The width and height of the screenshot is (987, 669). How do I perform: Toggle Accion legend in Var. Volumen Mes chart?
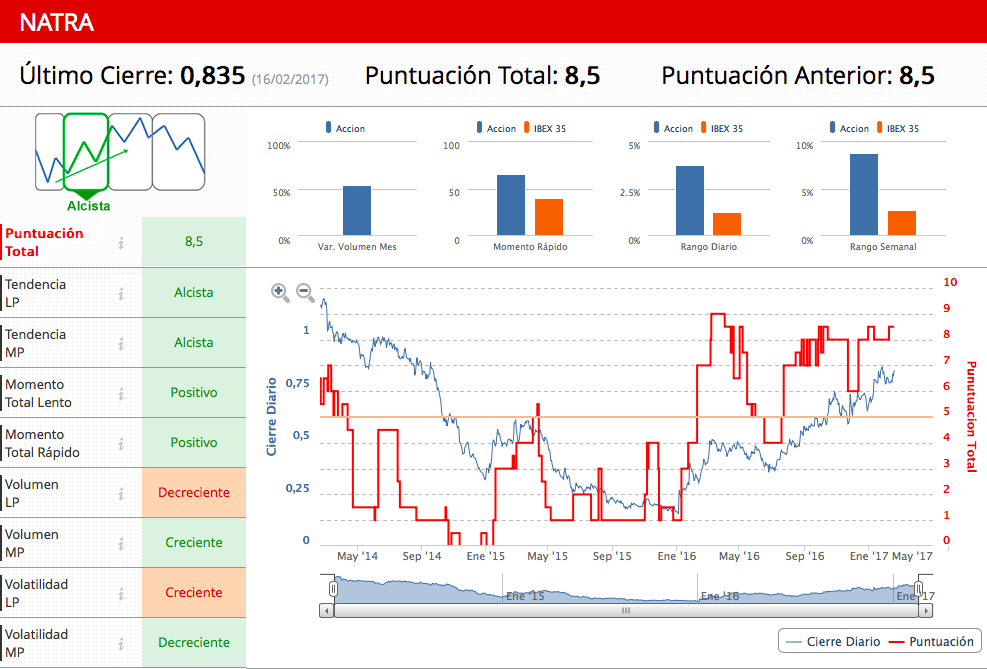click(345, 128)
